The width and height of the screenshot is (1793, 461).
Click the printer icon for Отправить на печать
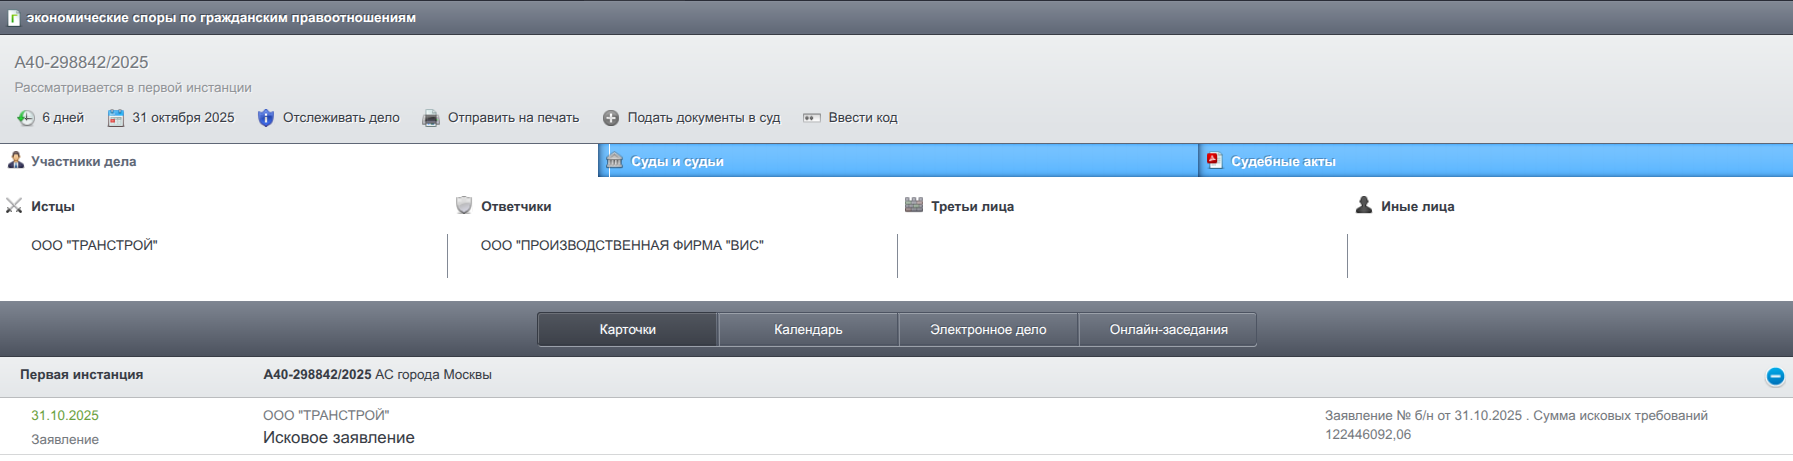(x=430, y=118)
